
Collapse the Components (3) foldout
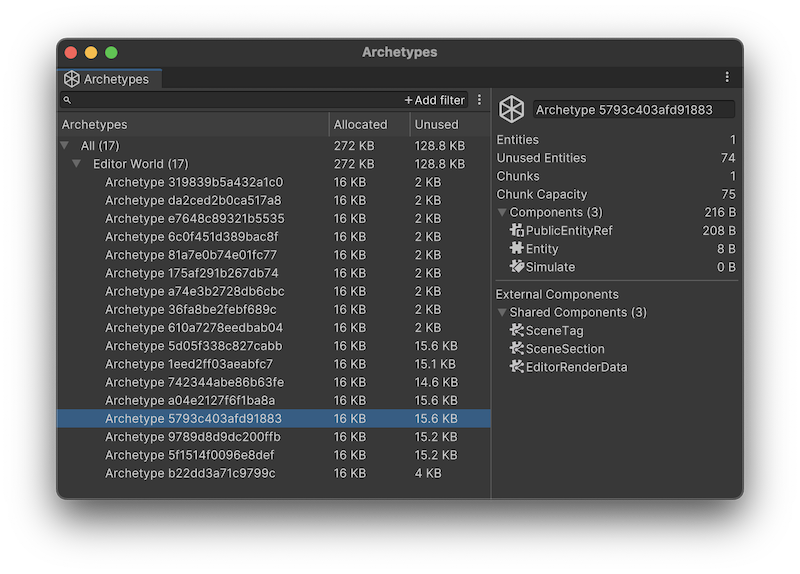[x=502, y=213]
